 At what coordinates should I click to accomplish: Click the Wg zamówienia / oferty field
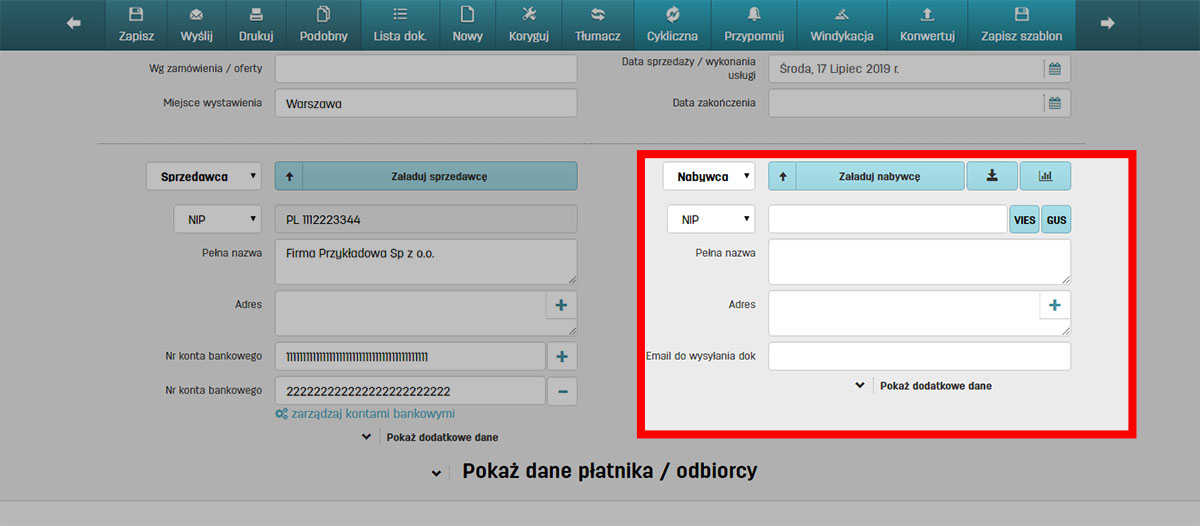(426, 69)
